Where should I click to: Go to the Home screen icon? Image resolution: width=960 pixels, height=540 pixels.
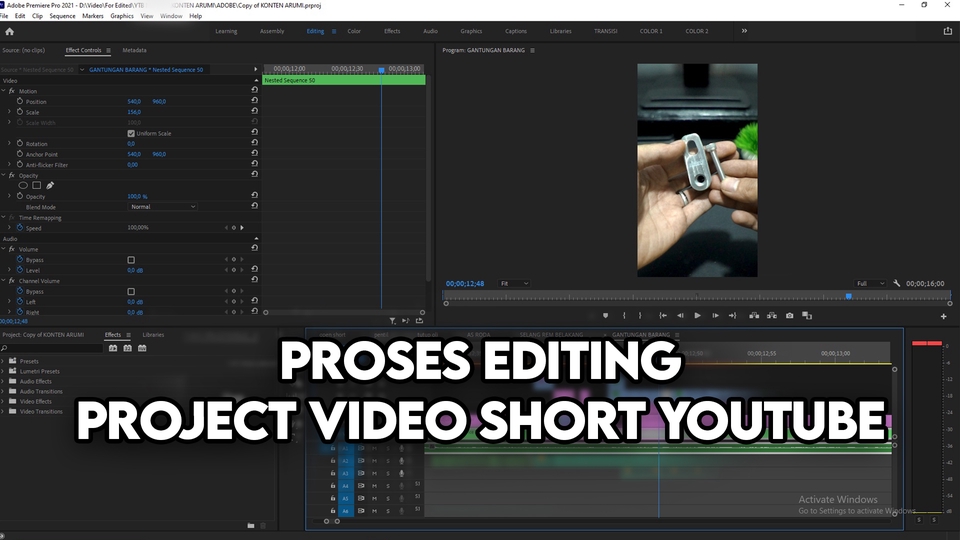point(9,31)
